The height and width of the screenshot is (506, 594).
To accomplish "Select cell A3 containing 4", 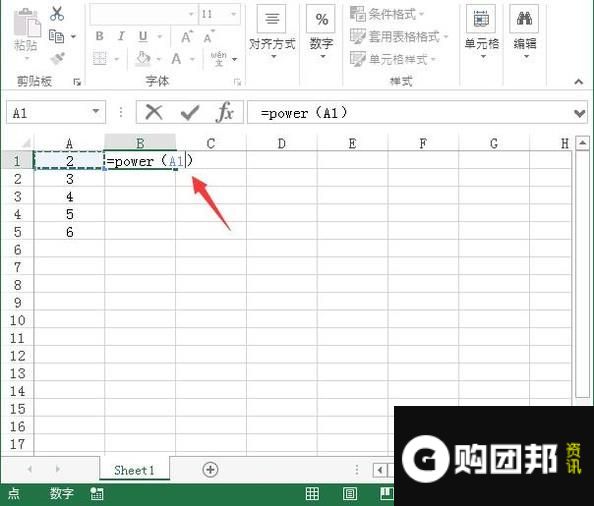I will (x=69, y=197).
